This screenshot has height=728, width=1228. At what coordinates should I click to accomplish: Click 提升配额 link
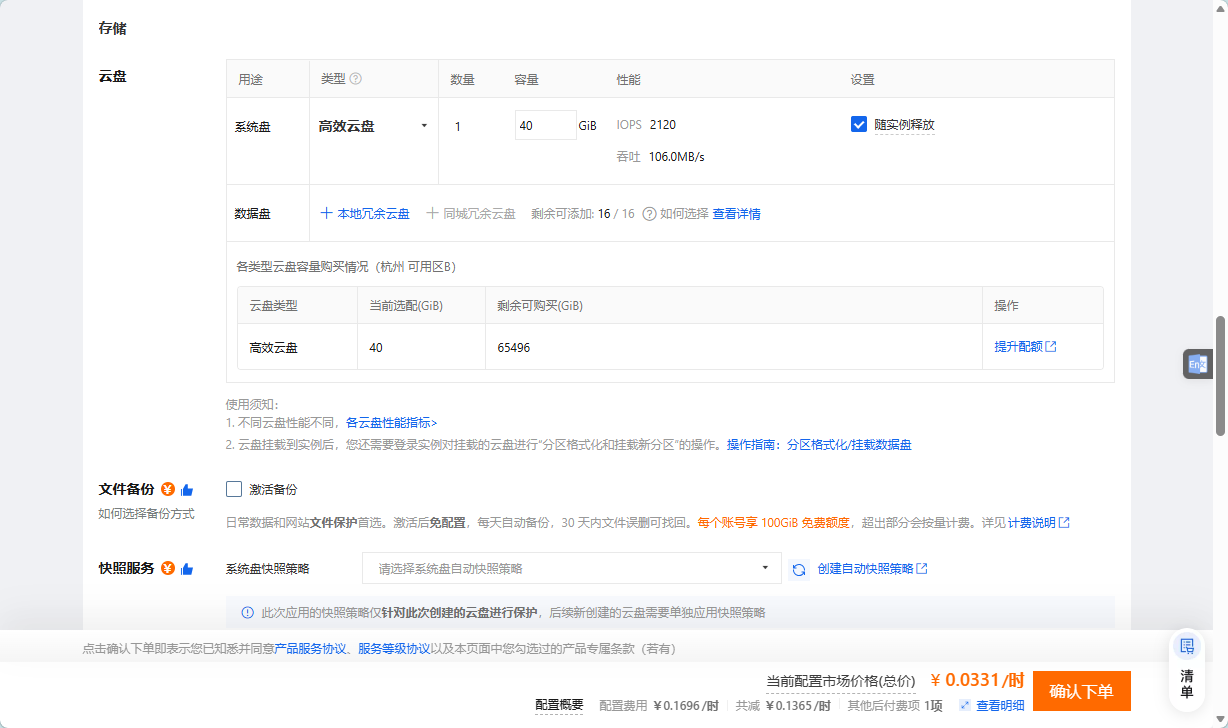[x=1018, y=347]
